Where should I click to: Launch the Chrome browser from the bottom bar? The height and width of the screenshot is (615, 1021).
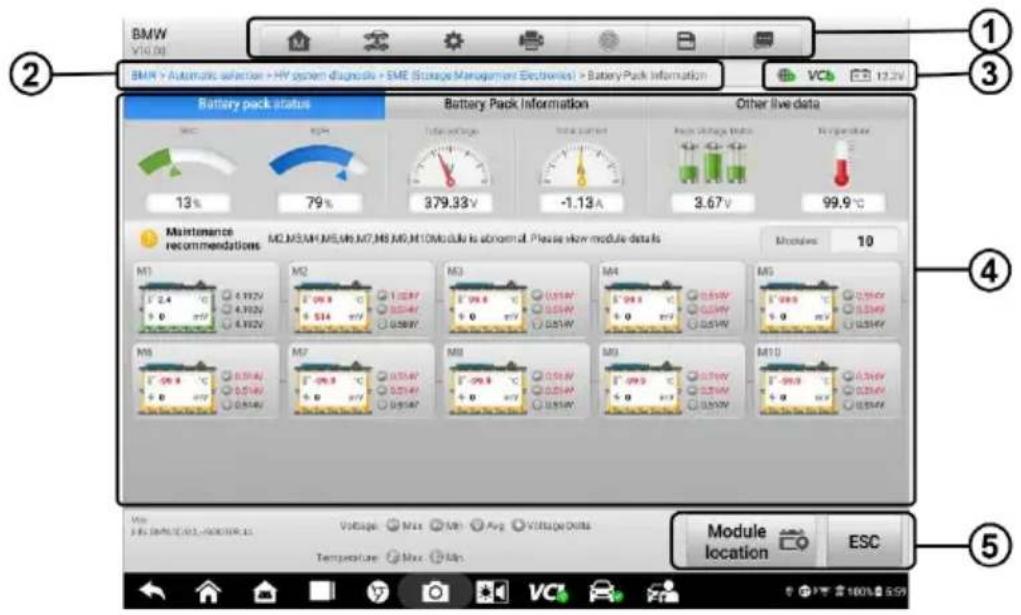(x=378, y=592)
